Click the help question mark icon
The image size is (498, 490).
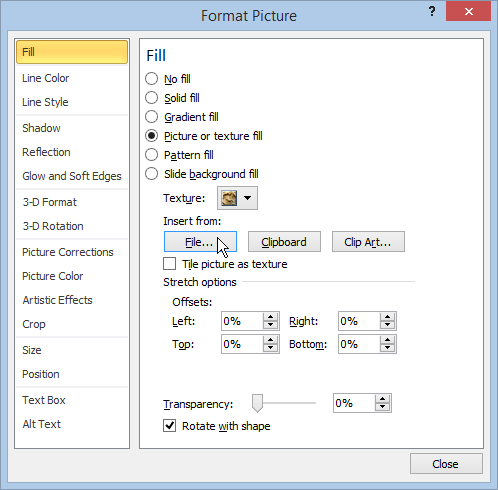tap(432, 12)
